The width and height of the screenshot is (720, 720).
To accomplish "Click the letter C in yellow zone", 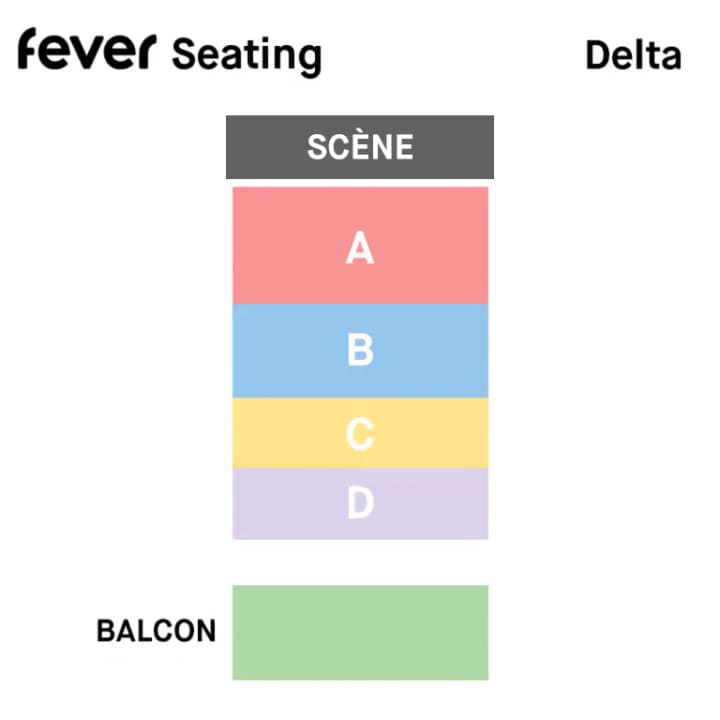I will tap(360, 433).
